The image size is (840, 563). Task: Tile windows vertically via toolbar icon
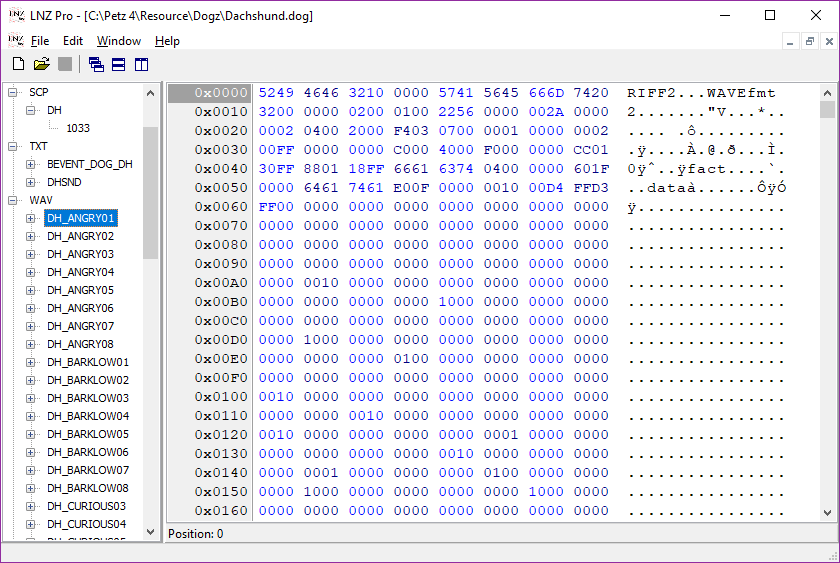[x=142, y=64]
